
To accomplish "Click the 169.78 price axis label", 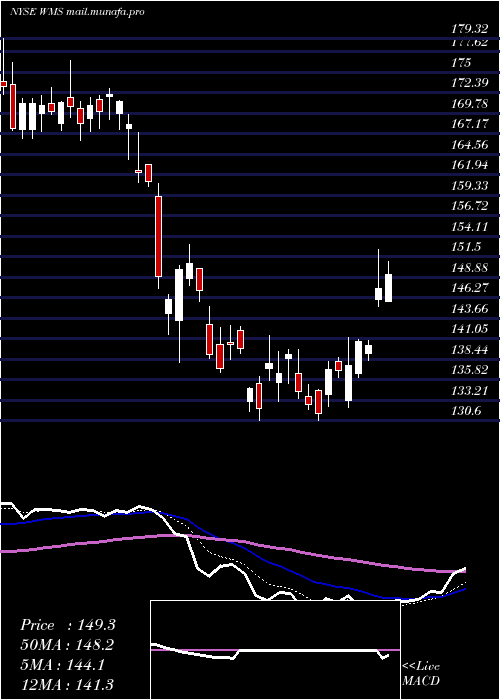I will 469,104.
